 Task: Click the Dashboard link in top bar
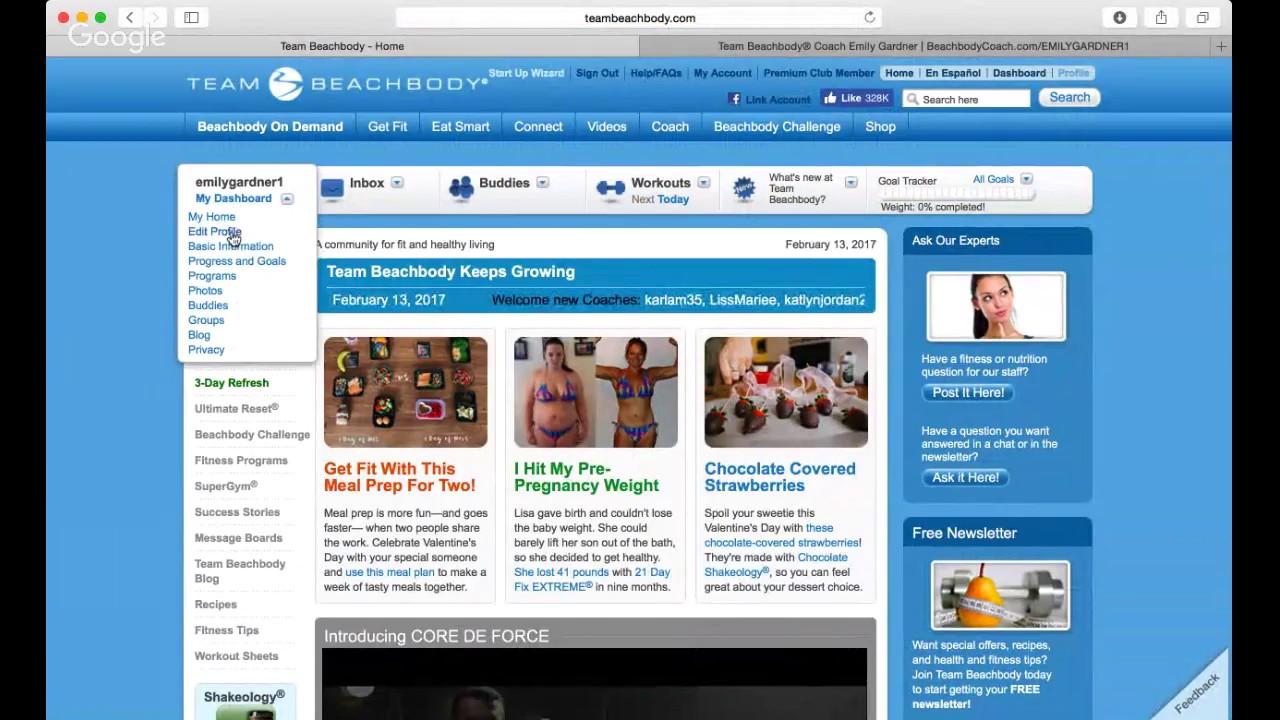coord(1019,73)
